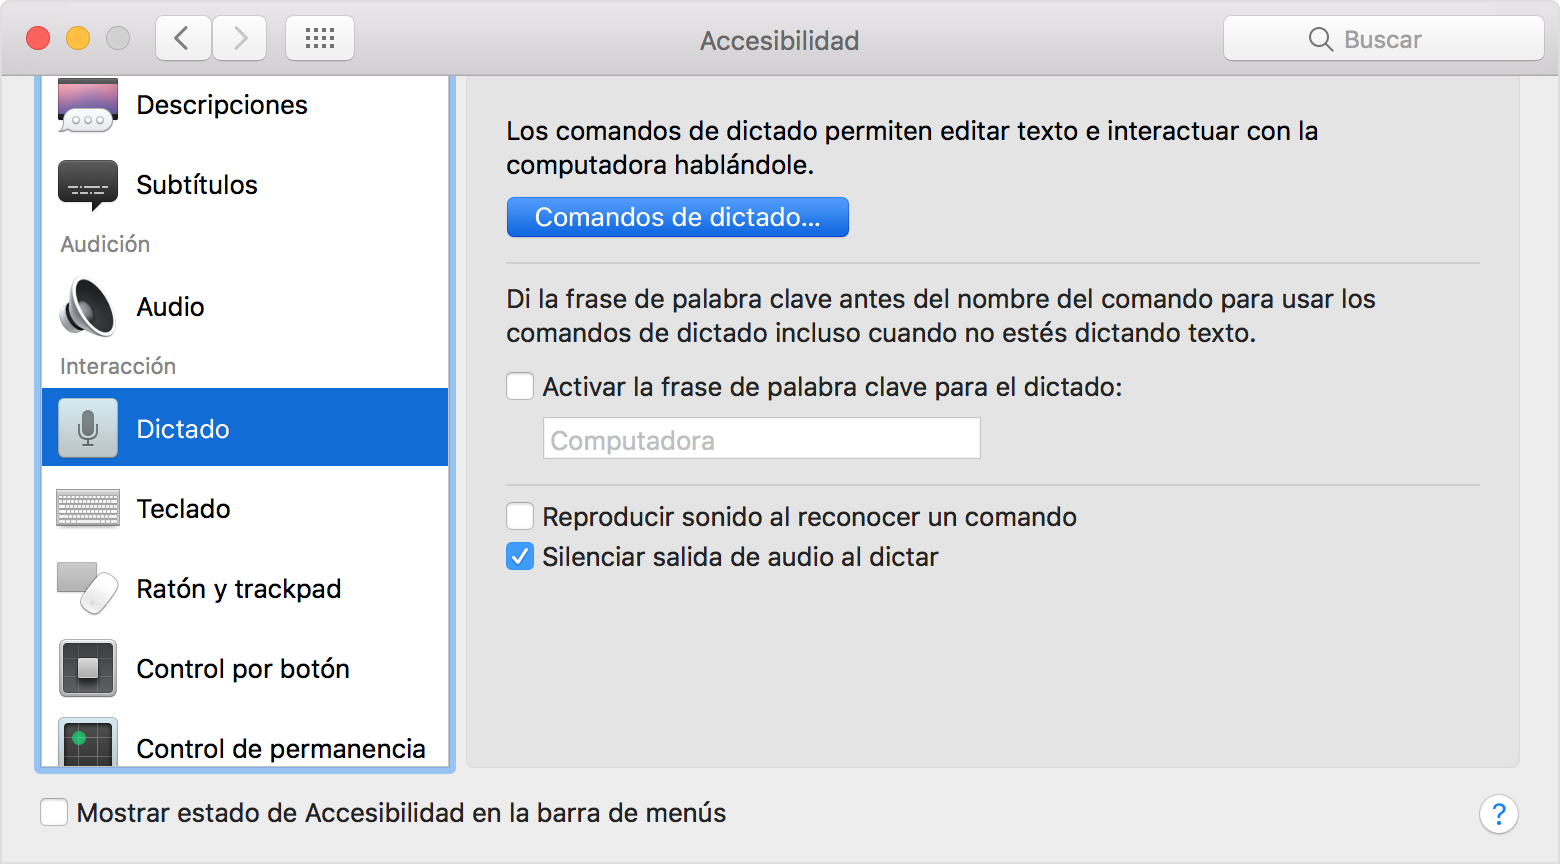The width and height of the screenshot is (1560, 864).
Task: Open the help question mark button
Action: click(1499, 814)
